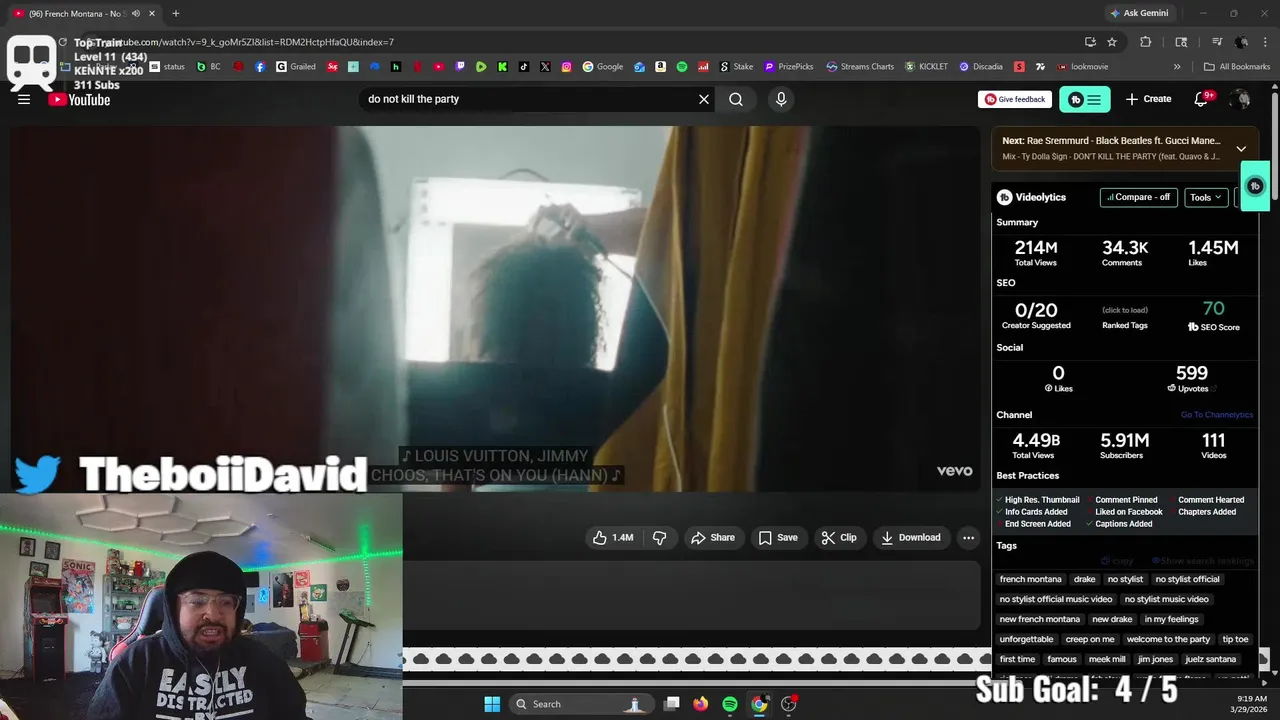Click the floating TubeBuddy side tab
Image resolution: width=1280 pixels, height=720 pixels.
(x=1255, y=186)
